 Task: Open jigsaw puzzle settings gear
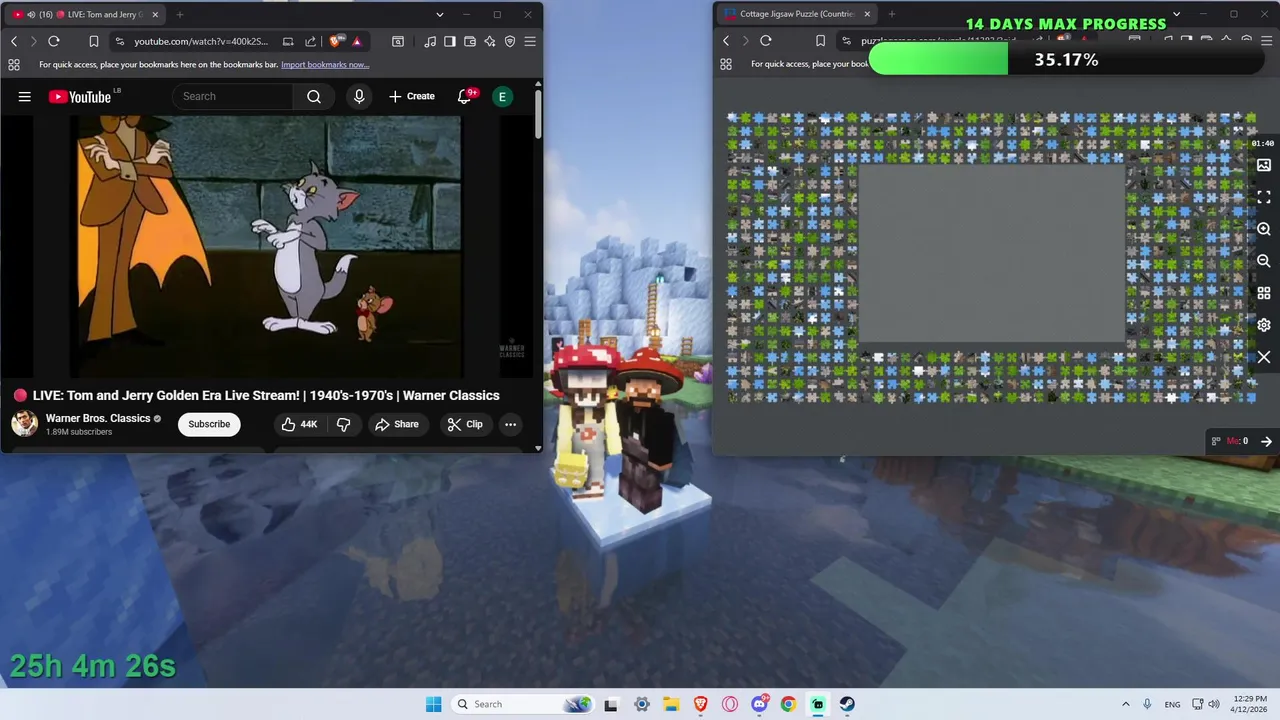coord(1264,325)
